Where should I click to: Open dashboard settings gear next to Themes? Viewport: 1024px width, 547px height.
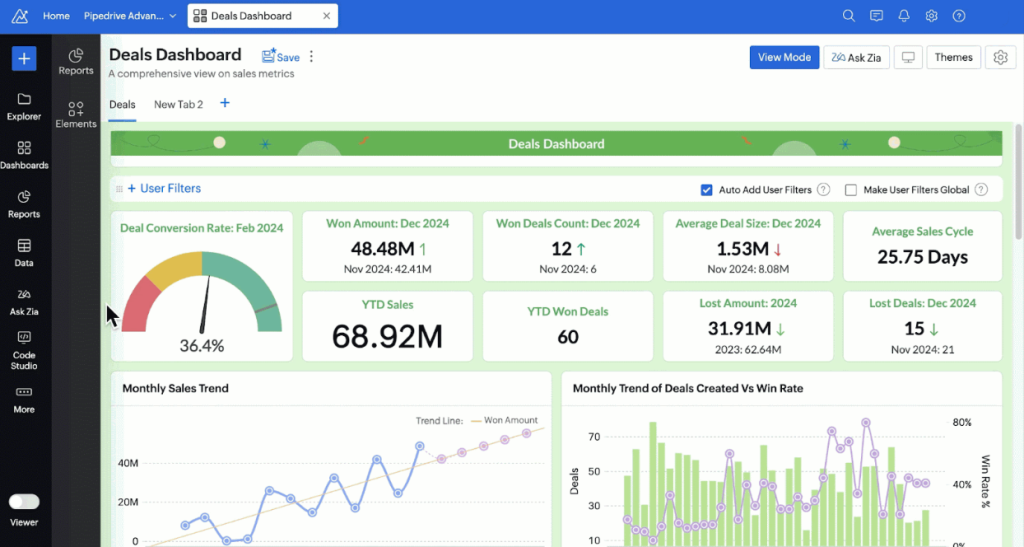(x=1000, y=58)
